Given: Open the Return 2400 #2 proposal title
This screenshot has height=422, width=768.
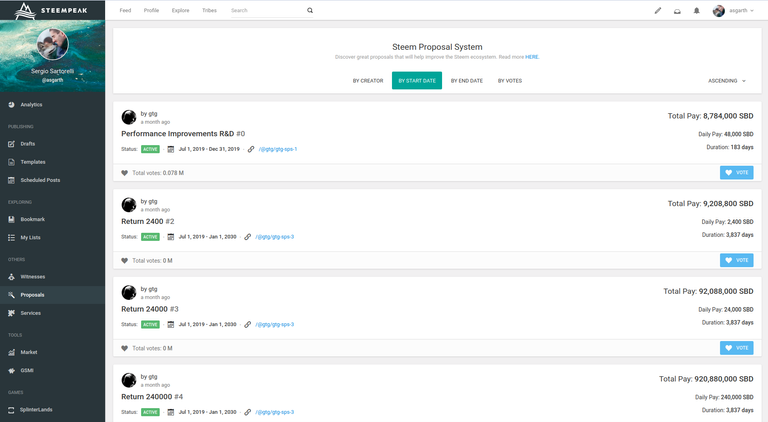Looking at the screenshot, I should pos(147,221).
